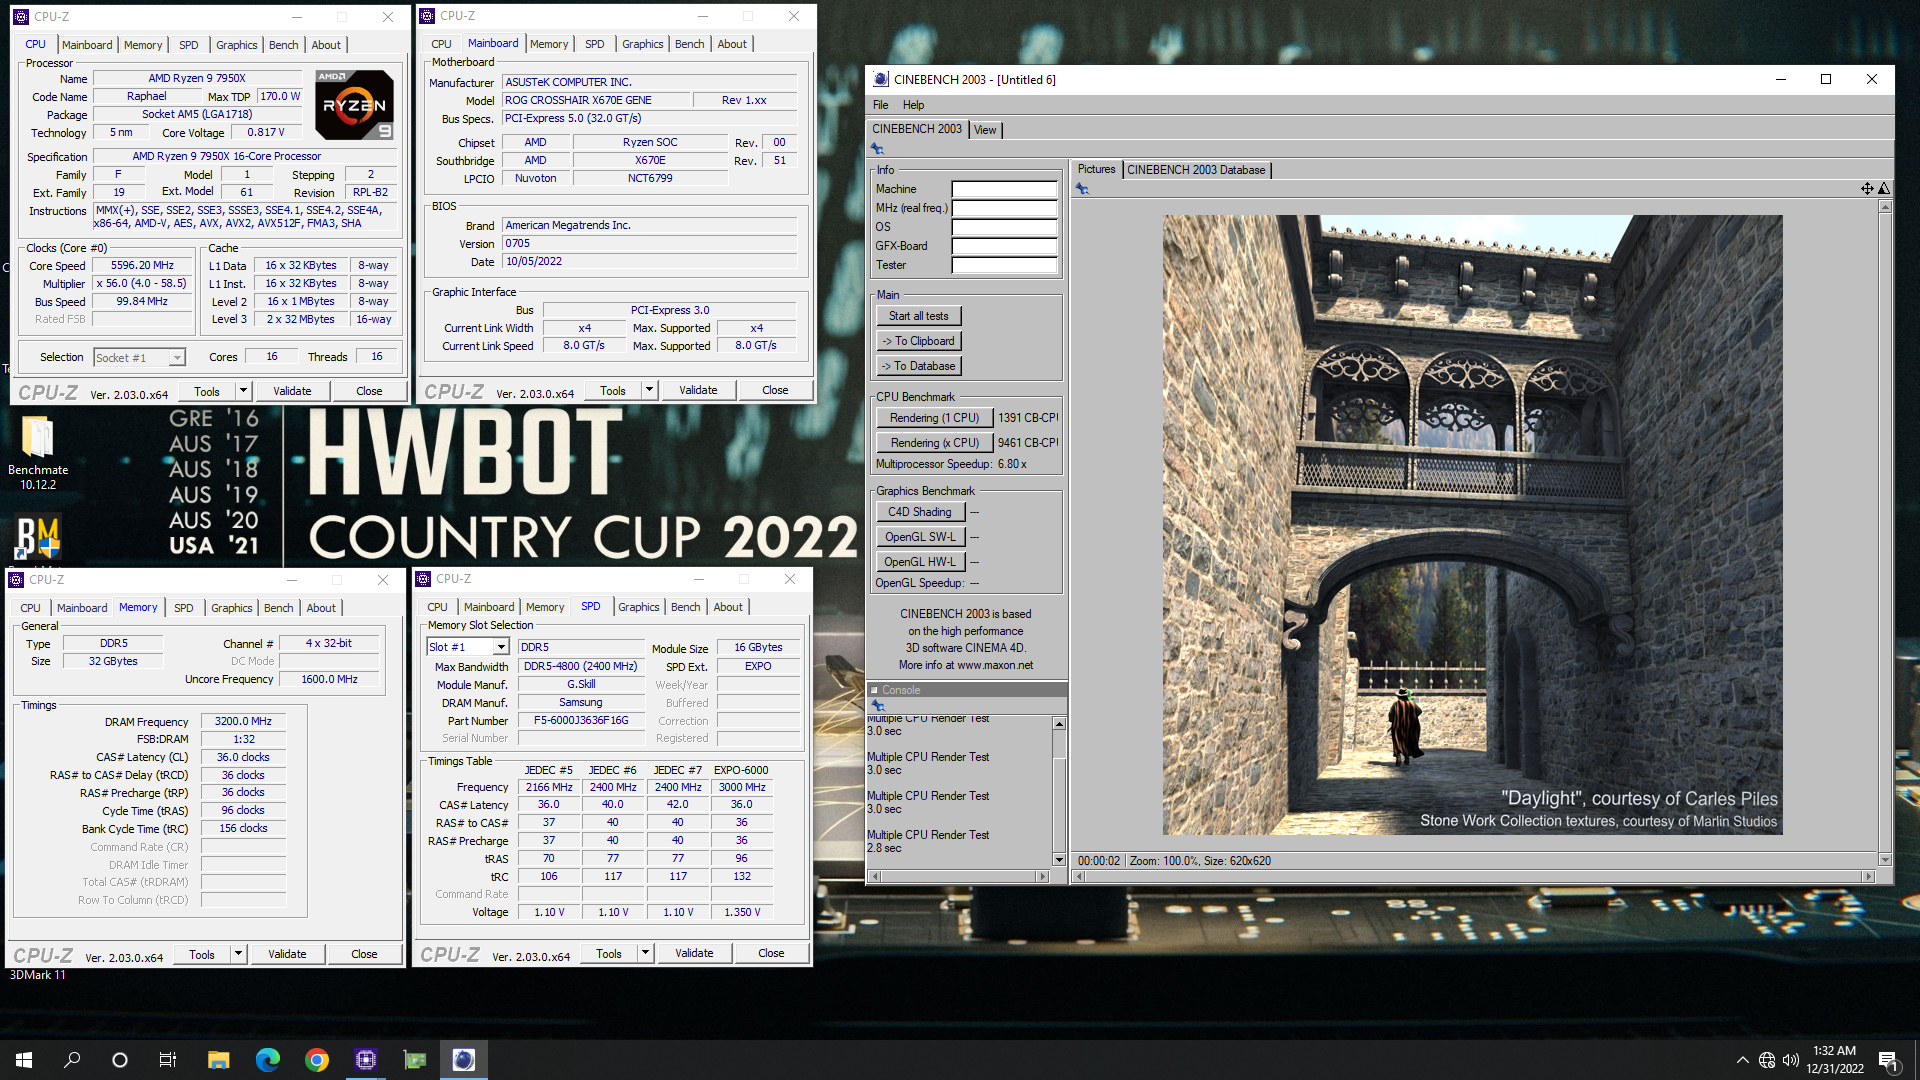The width and height of the screenshot is (1920, 1080).
Task: Run the Rendering (x CPU) benchmark
Action: (934, 443)
